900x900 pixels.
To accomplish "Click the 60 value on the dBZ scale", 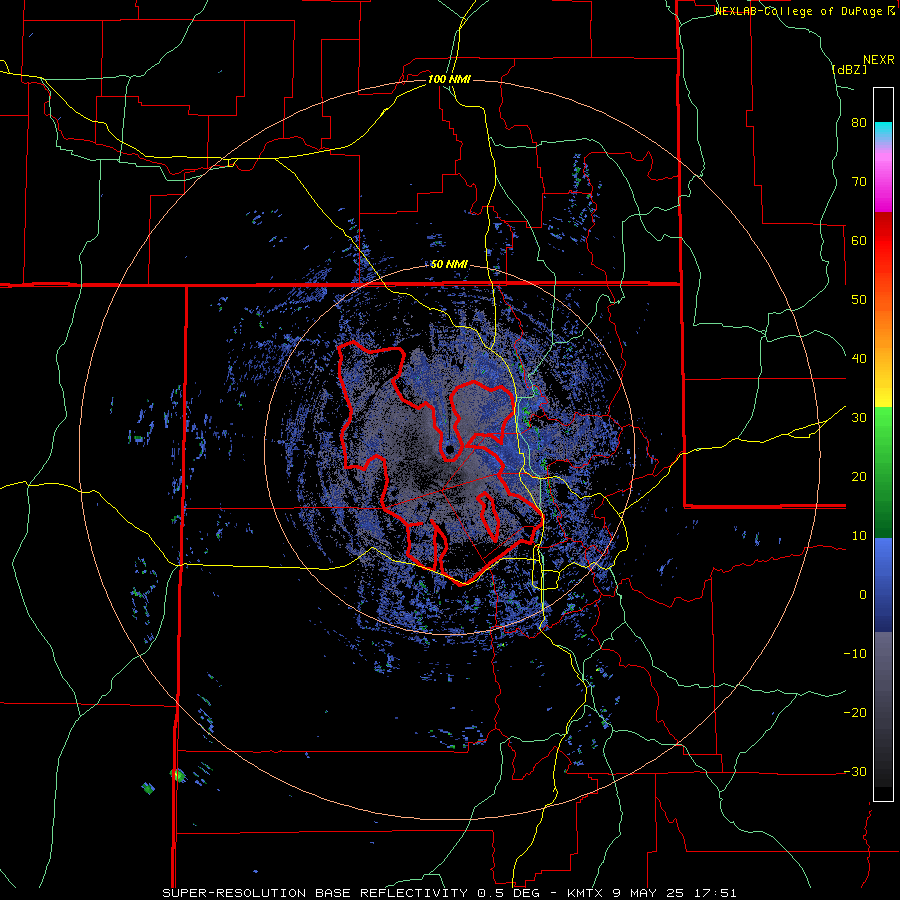I will 859,241.
